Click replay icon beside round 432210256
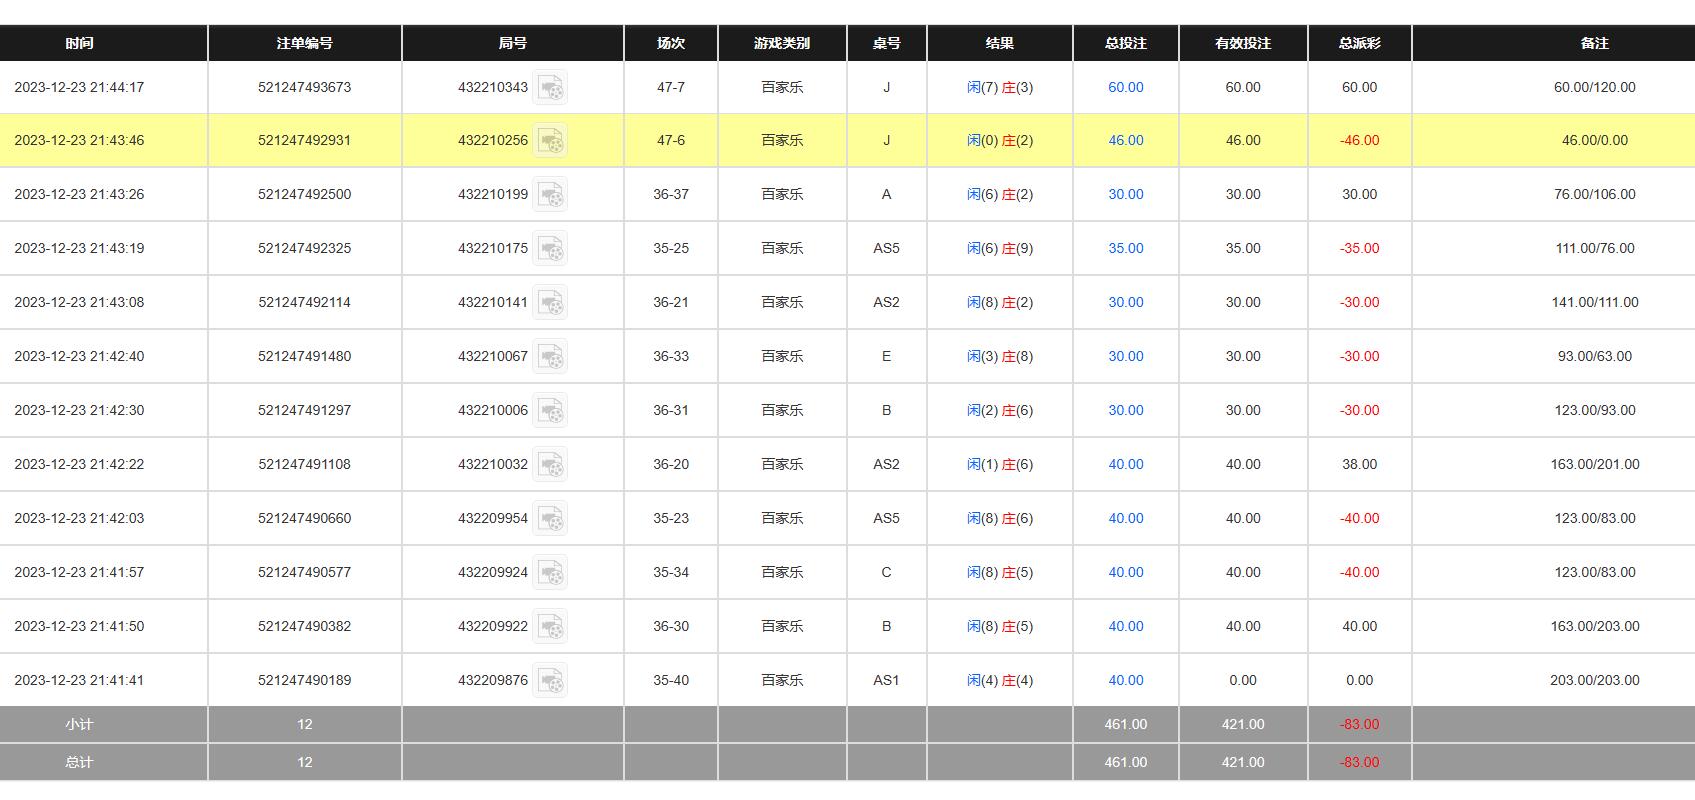 click(x=550, y=141)
